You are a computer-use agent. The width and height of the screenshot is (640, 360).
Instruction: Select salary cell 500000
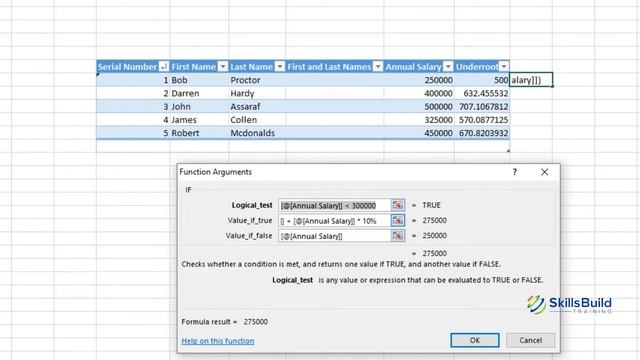pos(419,107)
